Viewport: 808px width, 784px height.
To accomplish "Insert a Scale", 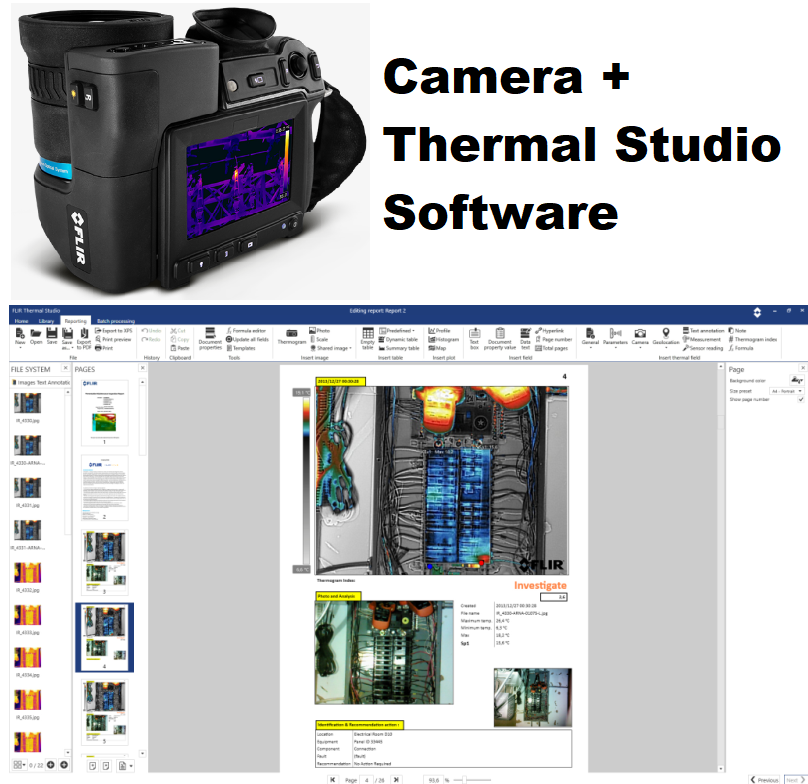I will coord(319,339).
